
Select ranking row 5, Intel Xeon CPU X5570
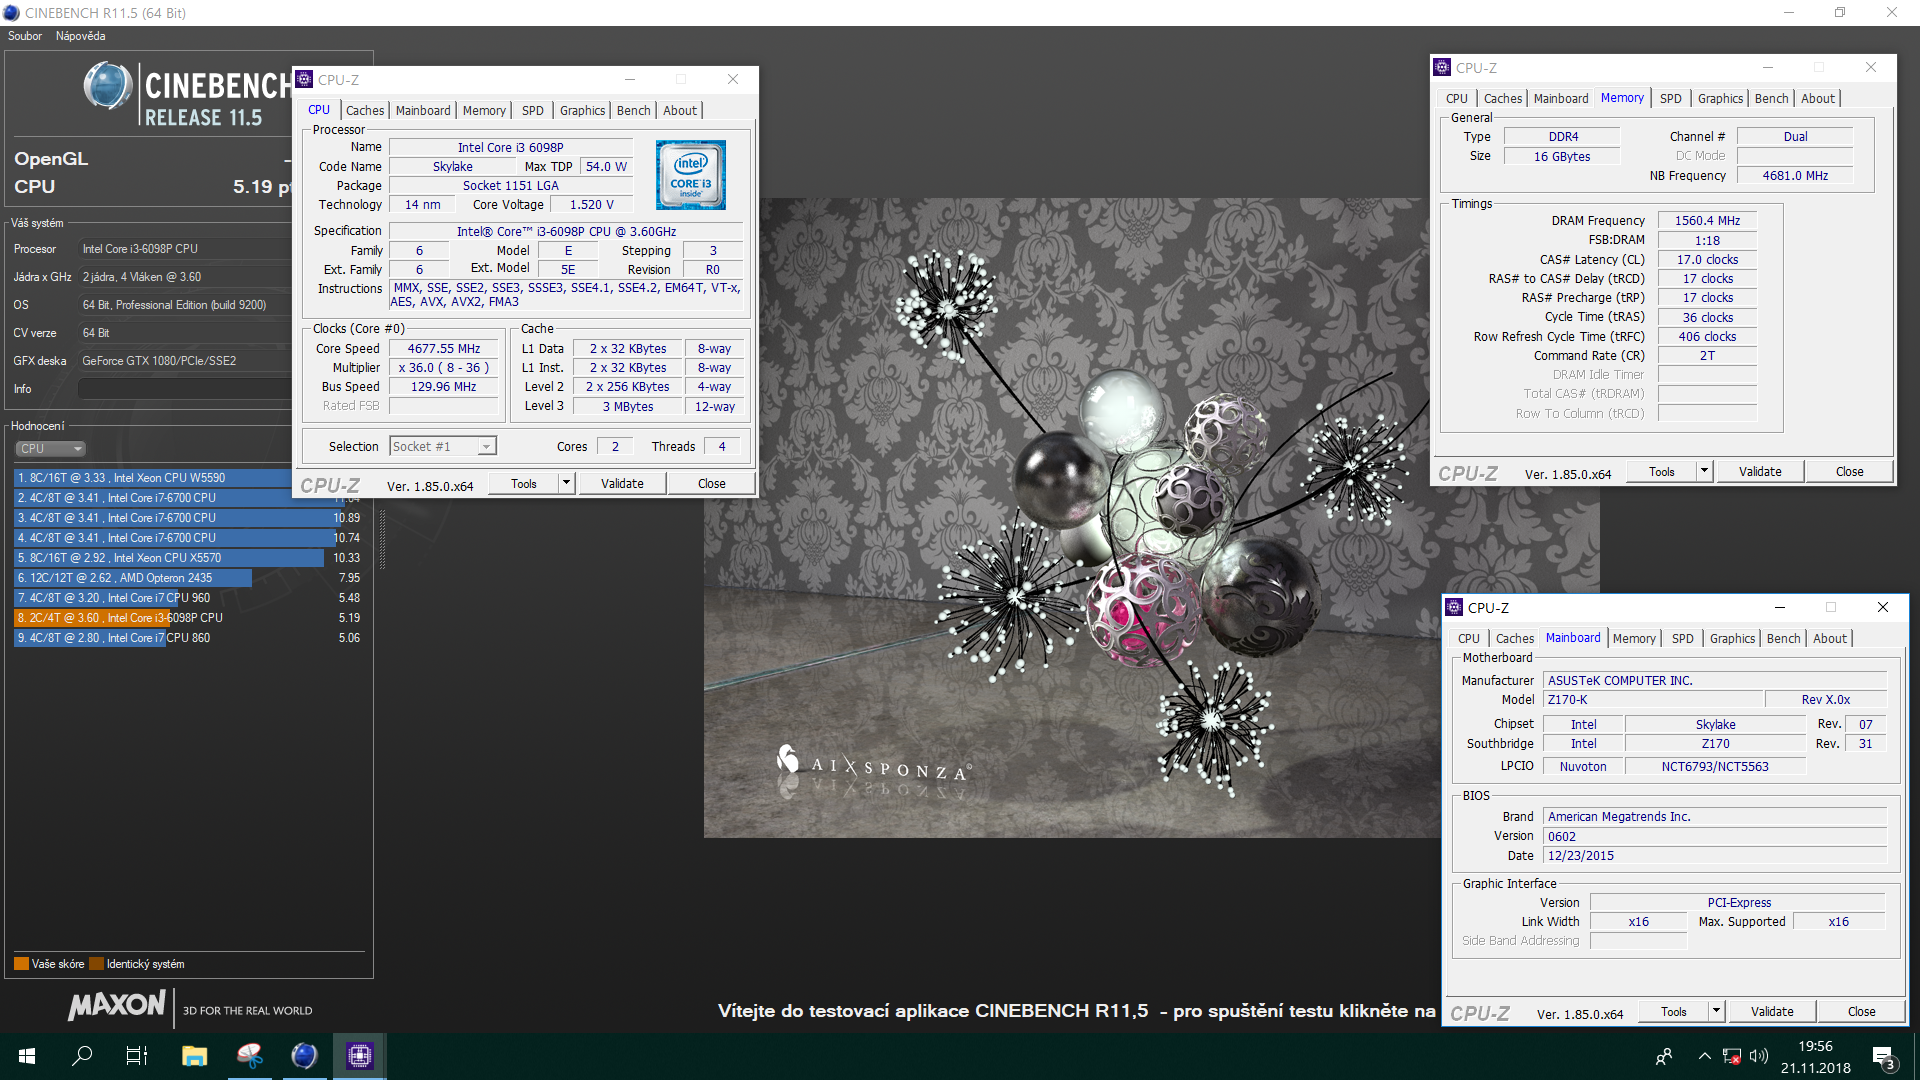pyautogui.click(x=187, y=558)
